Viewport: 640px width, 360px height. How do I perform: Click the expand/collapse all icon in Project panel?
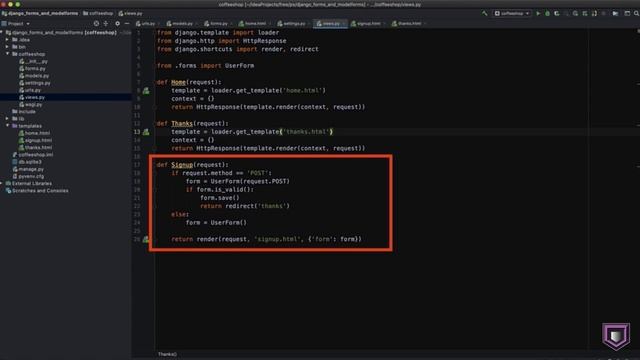coord(106,24)
